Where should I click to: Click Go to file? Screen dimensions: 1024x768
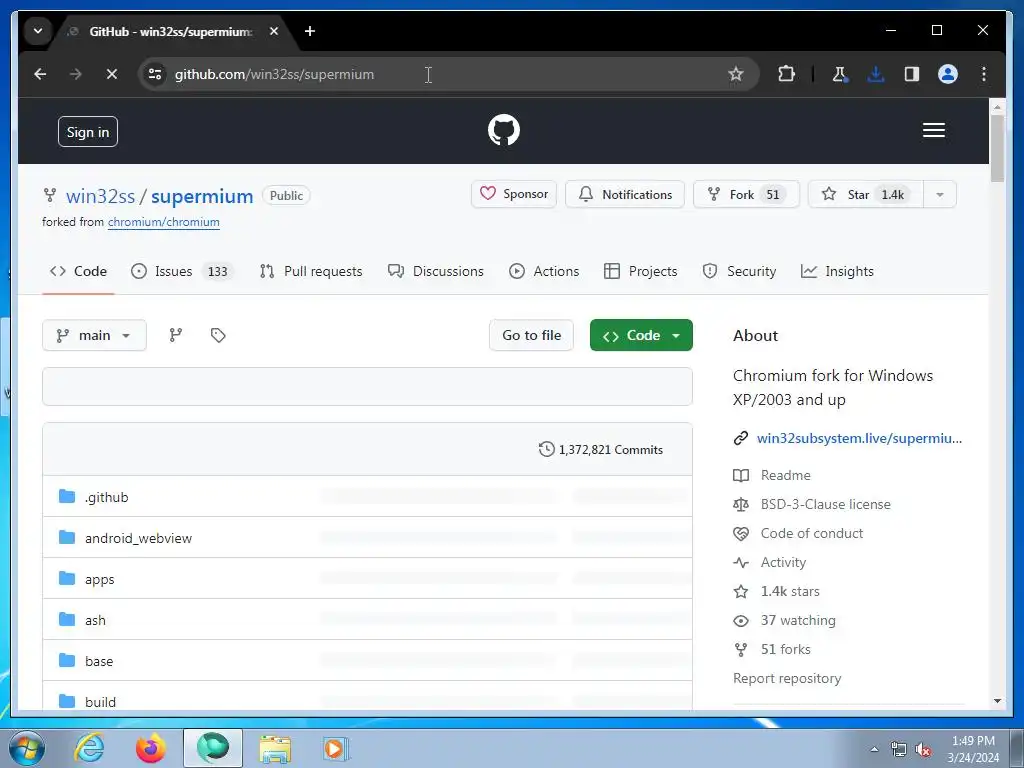pyautogui.click(x=532, y=335)
